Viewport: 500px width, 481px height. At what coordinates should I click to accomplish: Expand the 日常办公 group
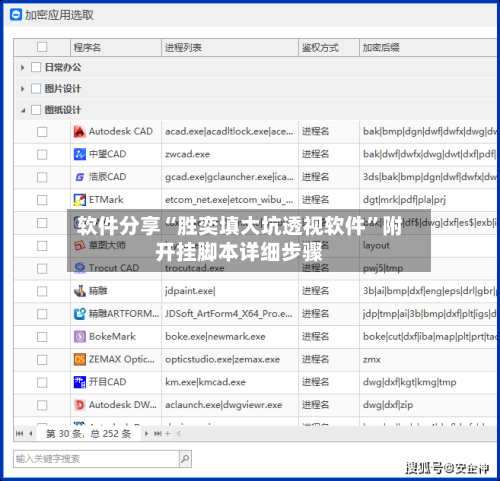(x=22, y=68)
